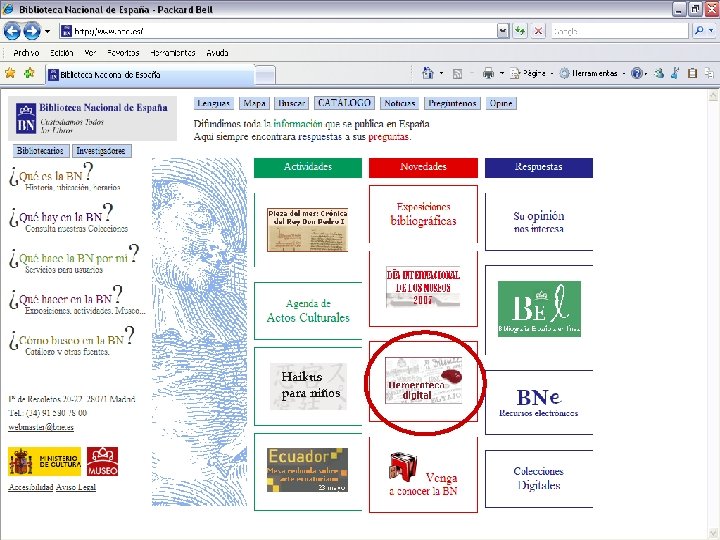Click the Home page icon
720x540 pixels.
coord(428,73)
